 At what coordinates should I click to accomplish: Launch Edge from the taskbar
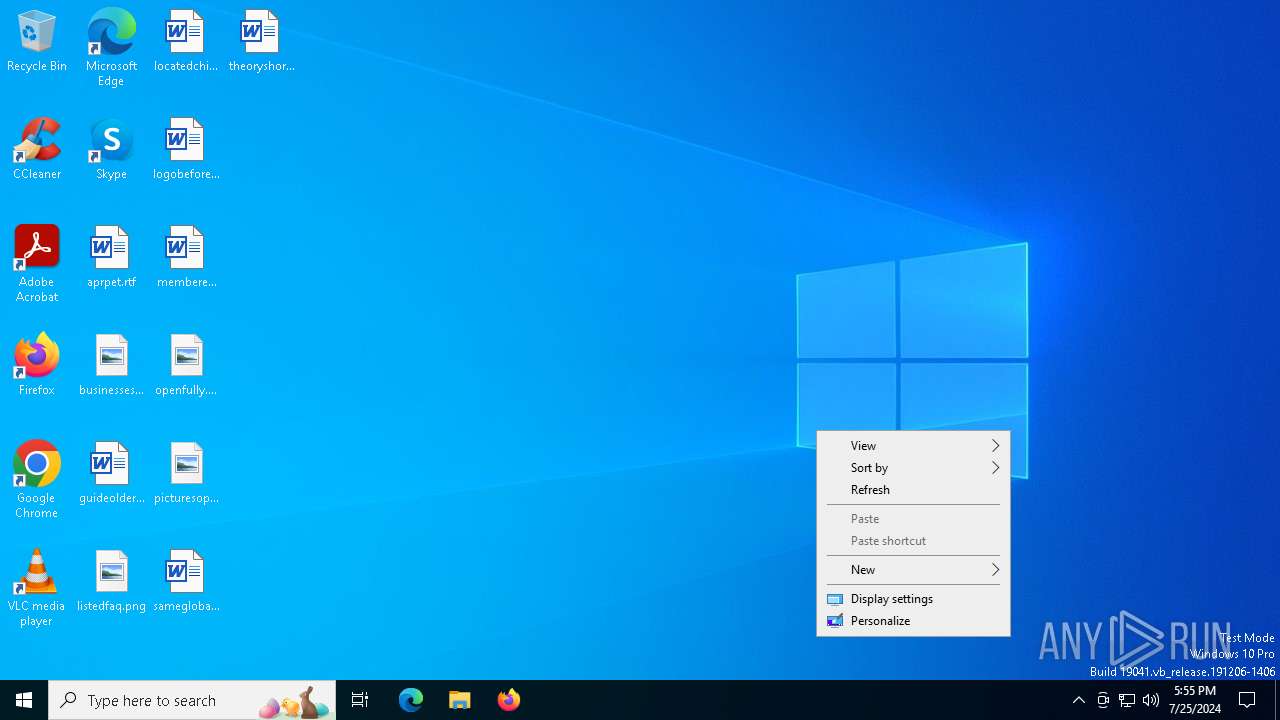click(x=411, y=700)
